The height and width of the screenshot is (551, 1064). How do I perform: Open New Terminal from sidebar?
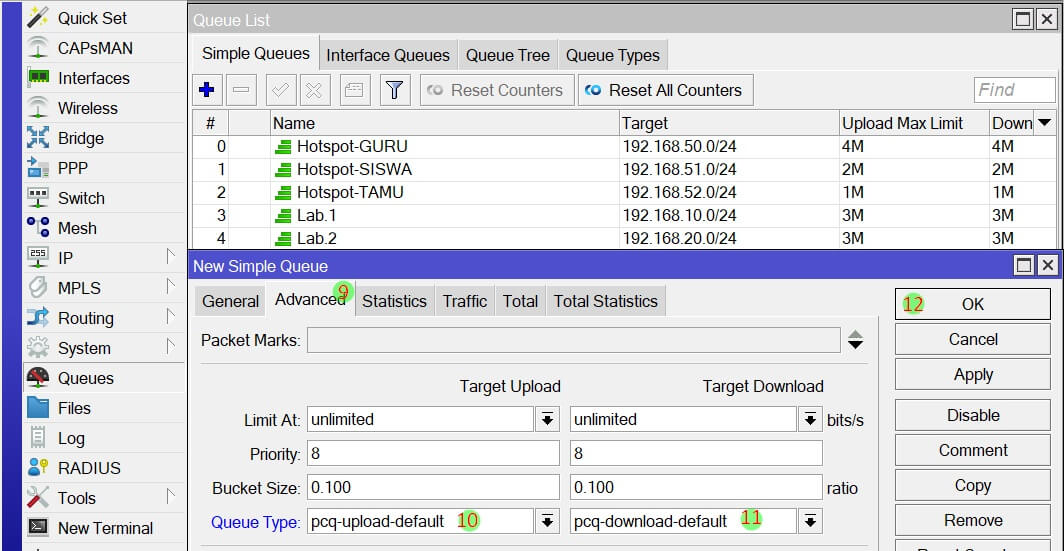pyautogui.click(x=105, y=528)
